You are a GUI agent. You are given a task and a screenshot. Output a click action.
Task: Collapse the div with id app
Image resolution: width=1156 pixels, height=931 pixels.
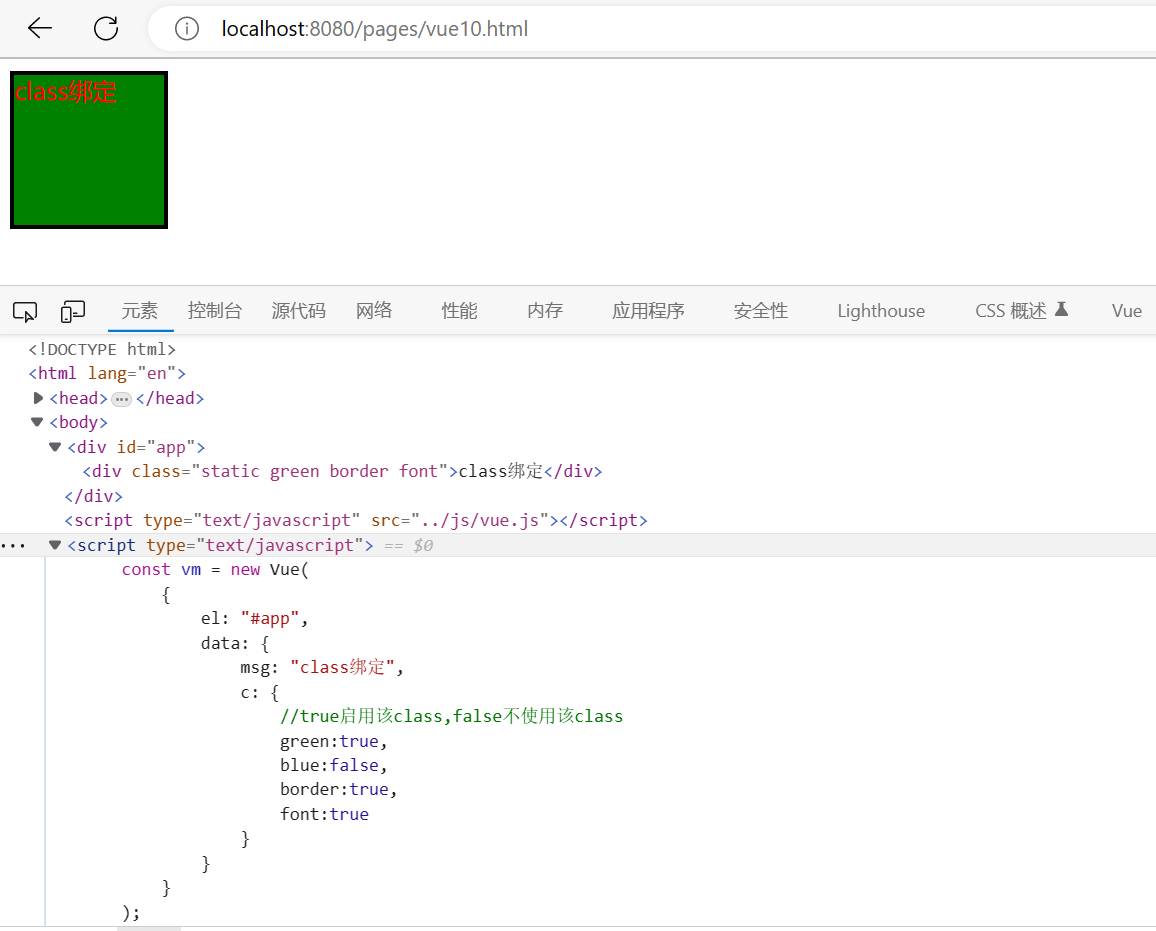(54, 447)
